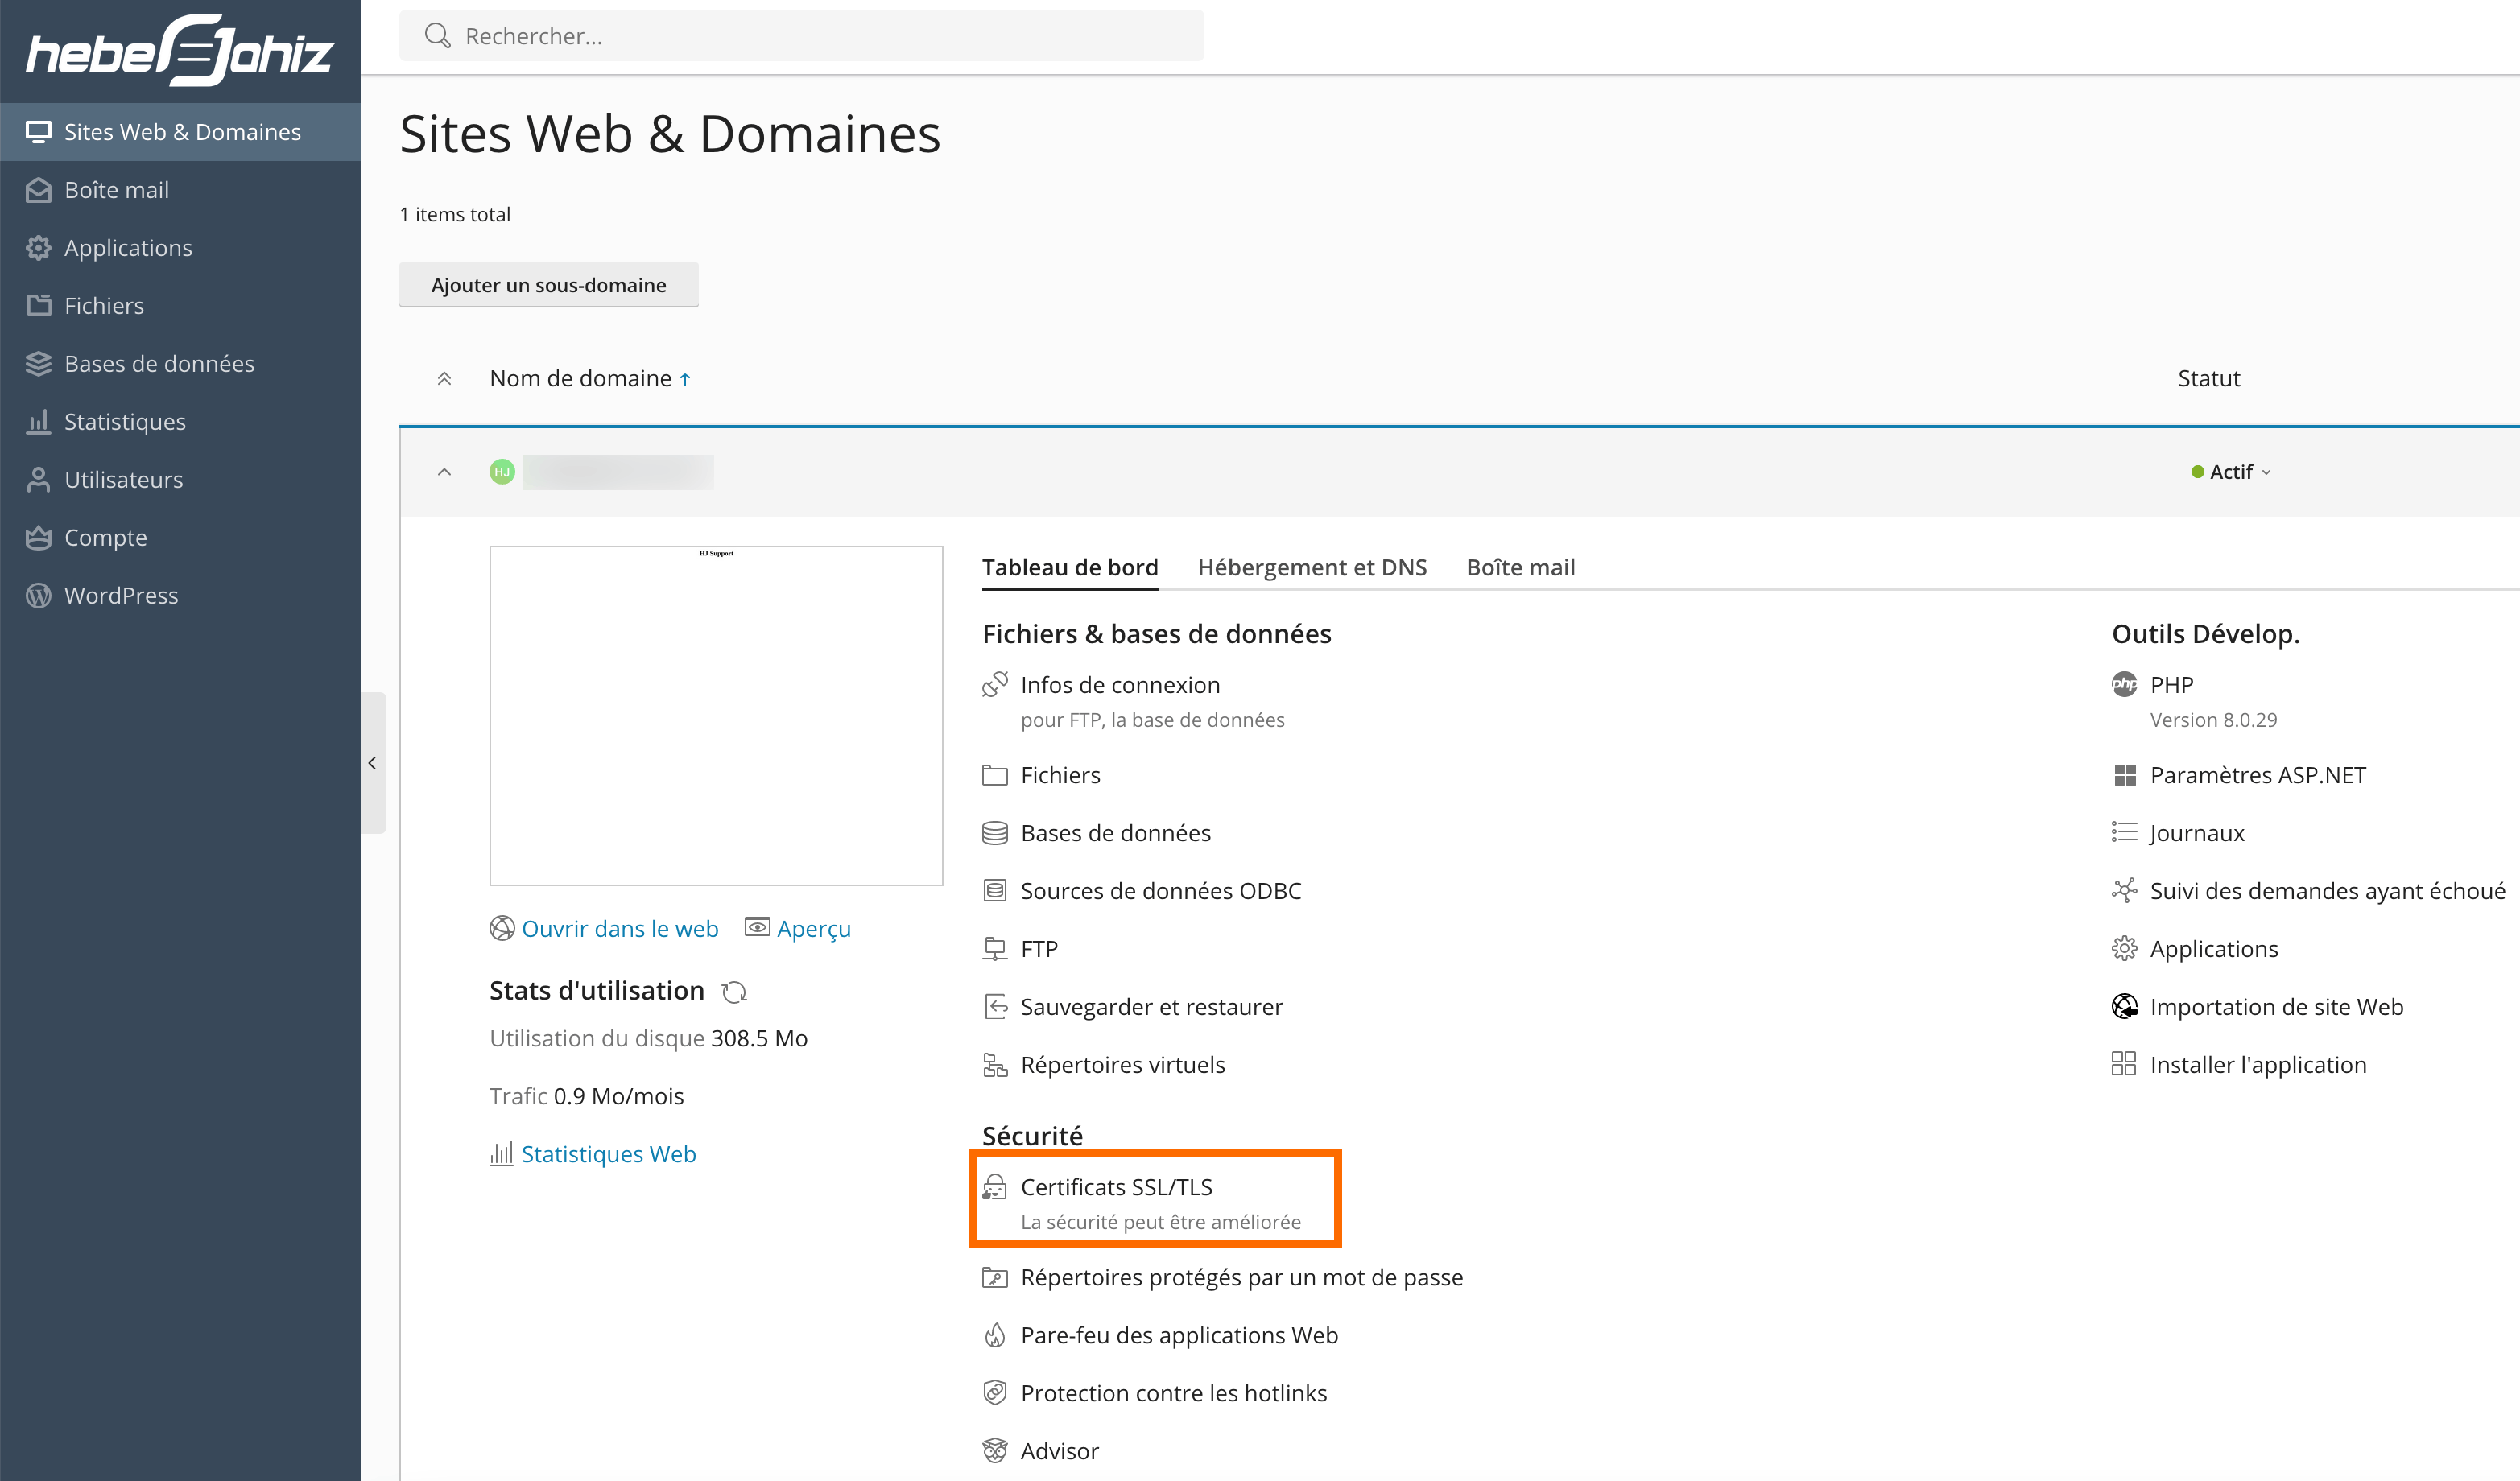Click the Applications gear icon under Outils Dévelop.

(x=2125, y=949)
